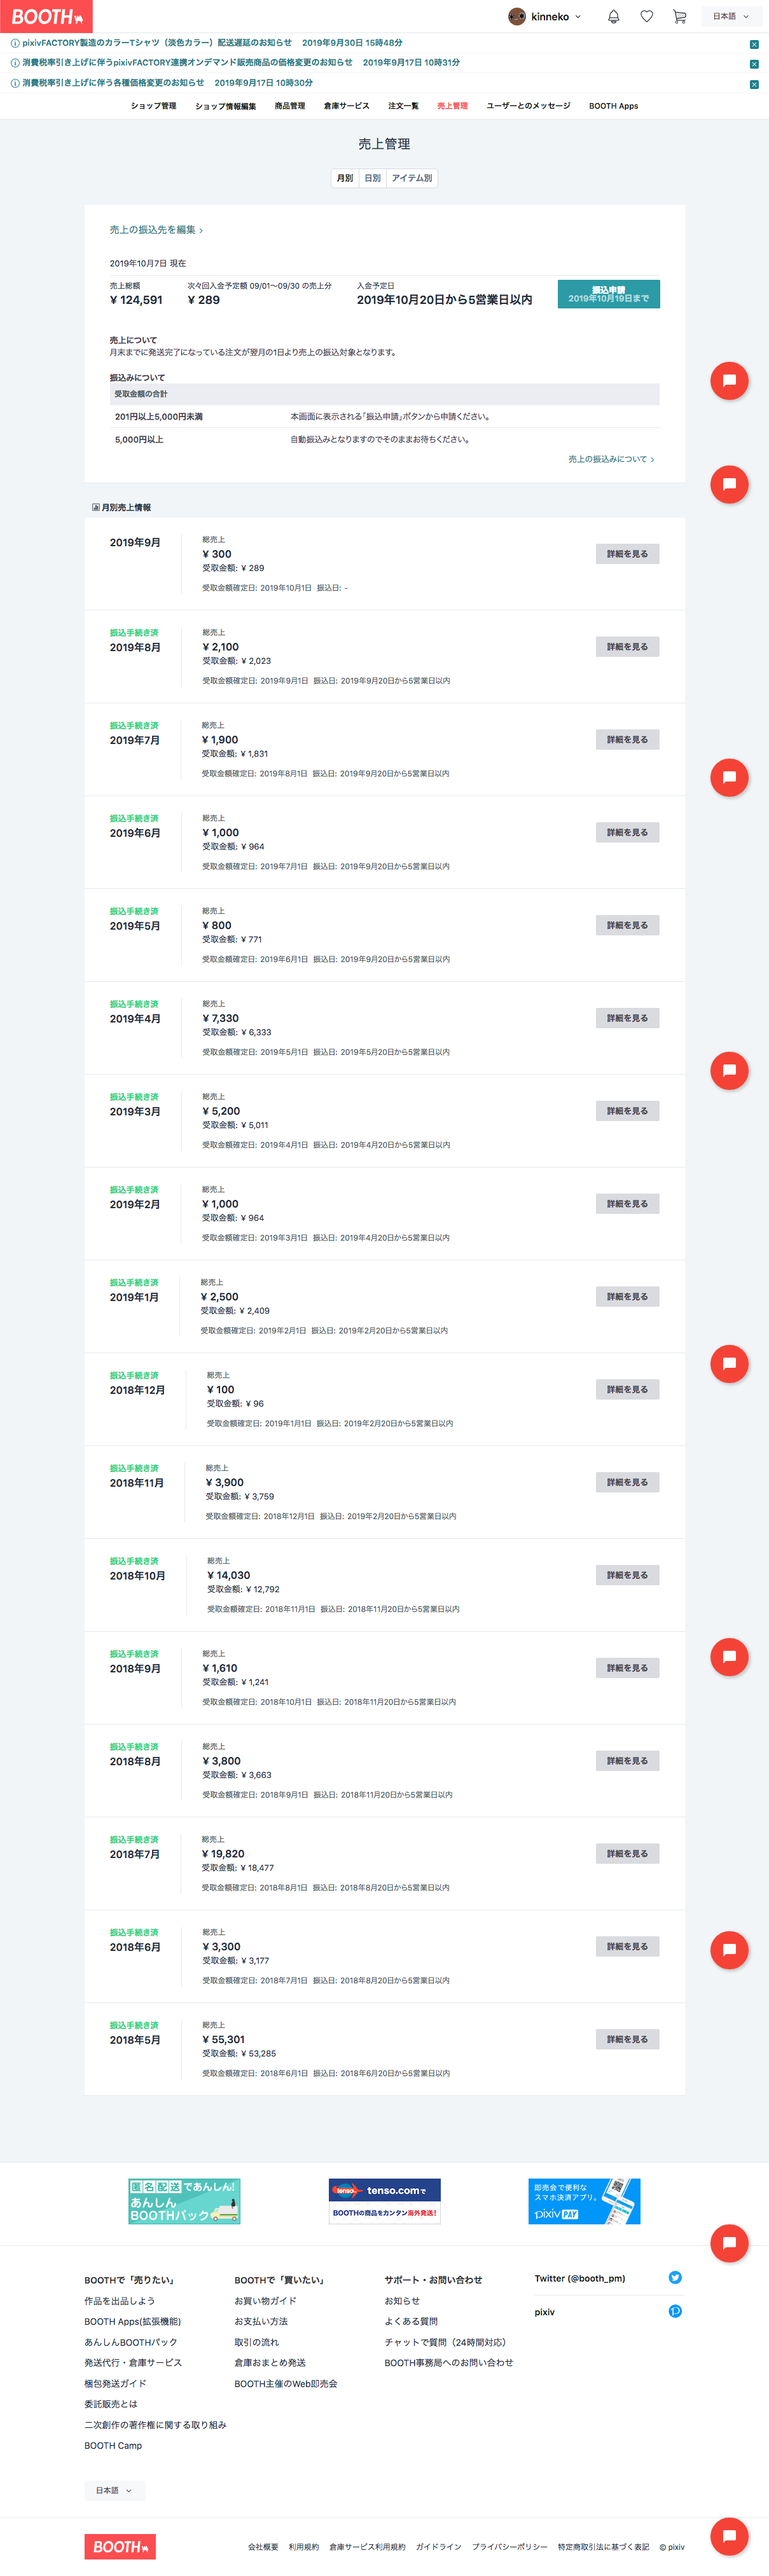Dismiss the pixivFACTORY T-shirt delay notice
Viewport: 769px width, 2576px height.
(x=754, y=44)
